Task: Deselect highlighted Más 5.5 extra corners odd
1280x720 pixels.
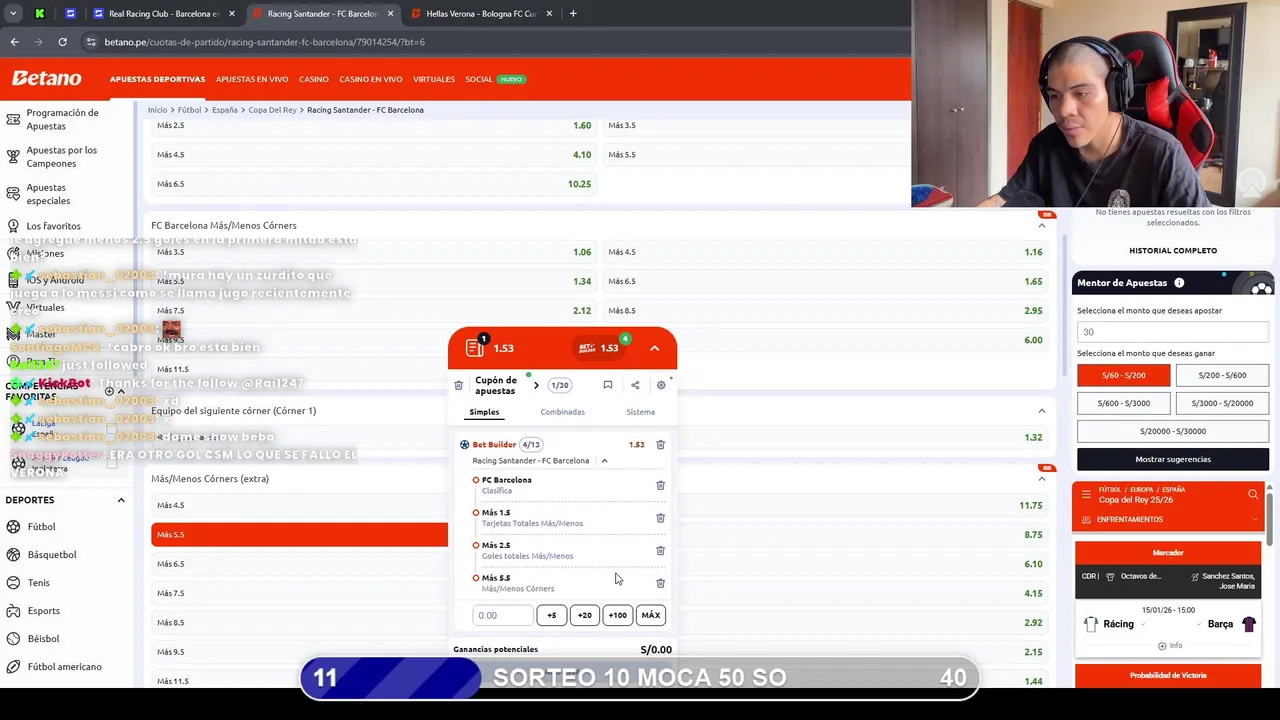Action: point(299,535)
